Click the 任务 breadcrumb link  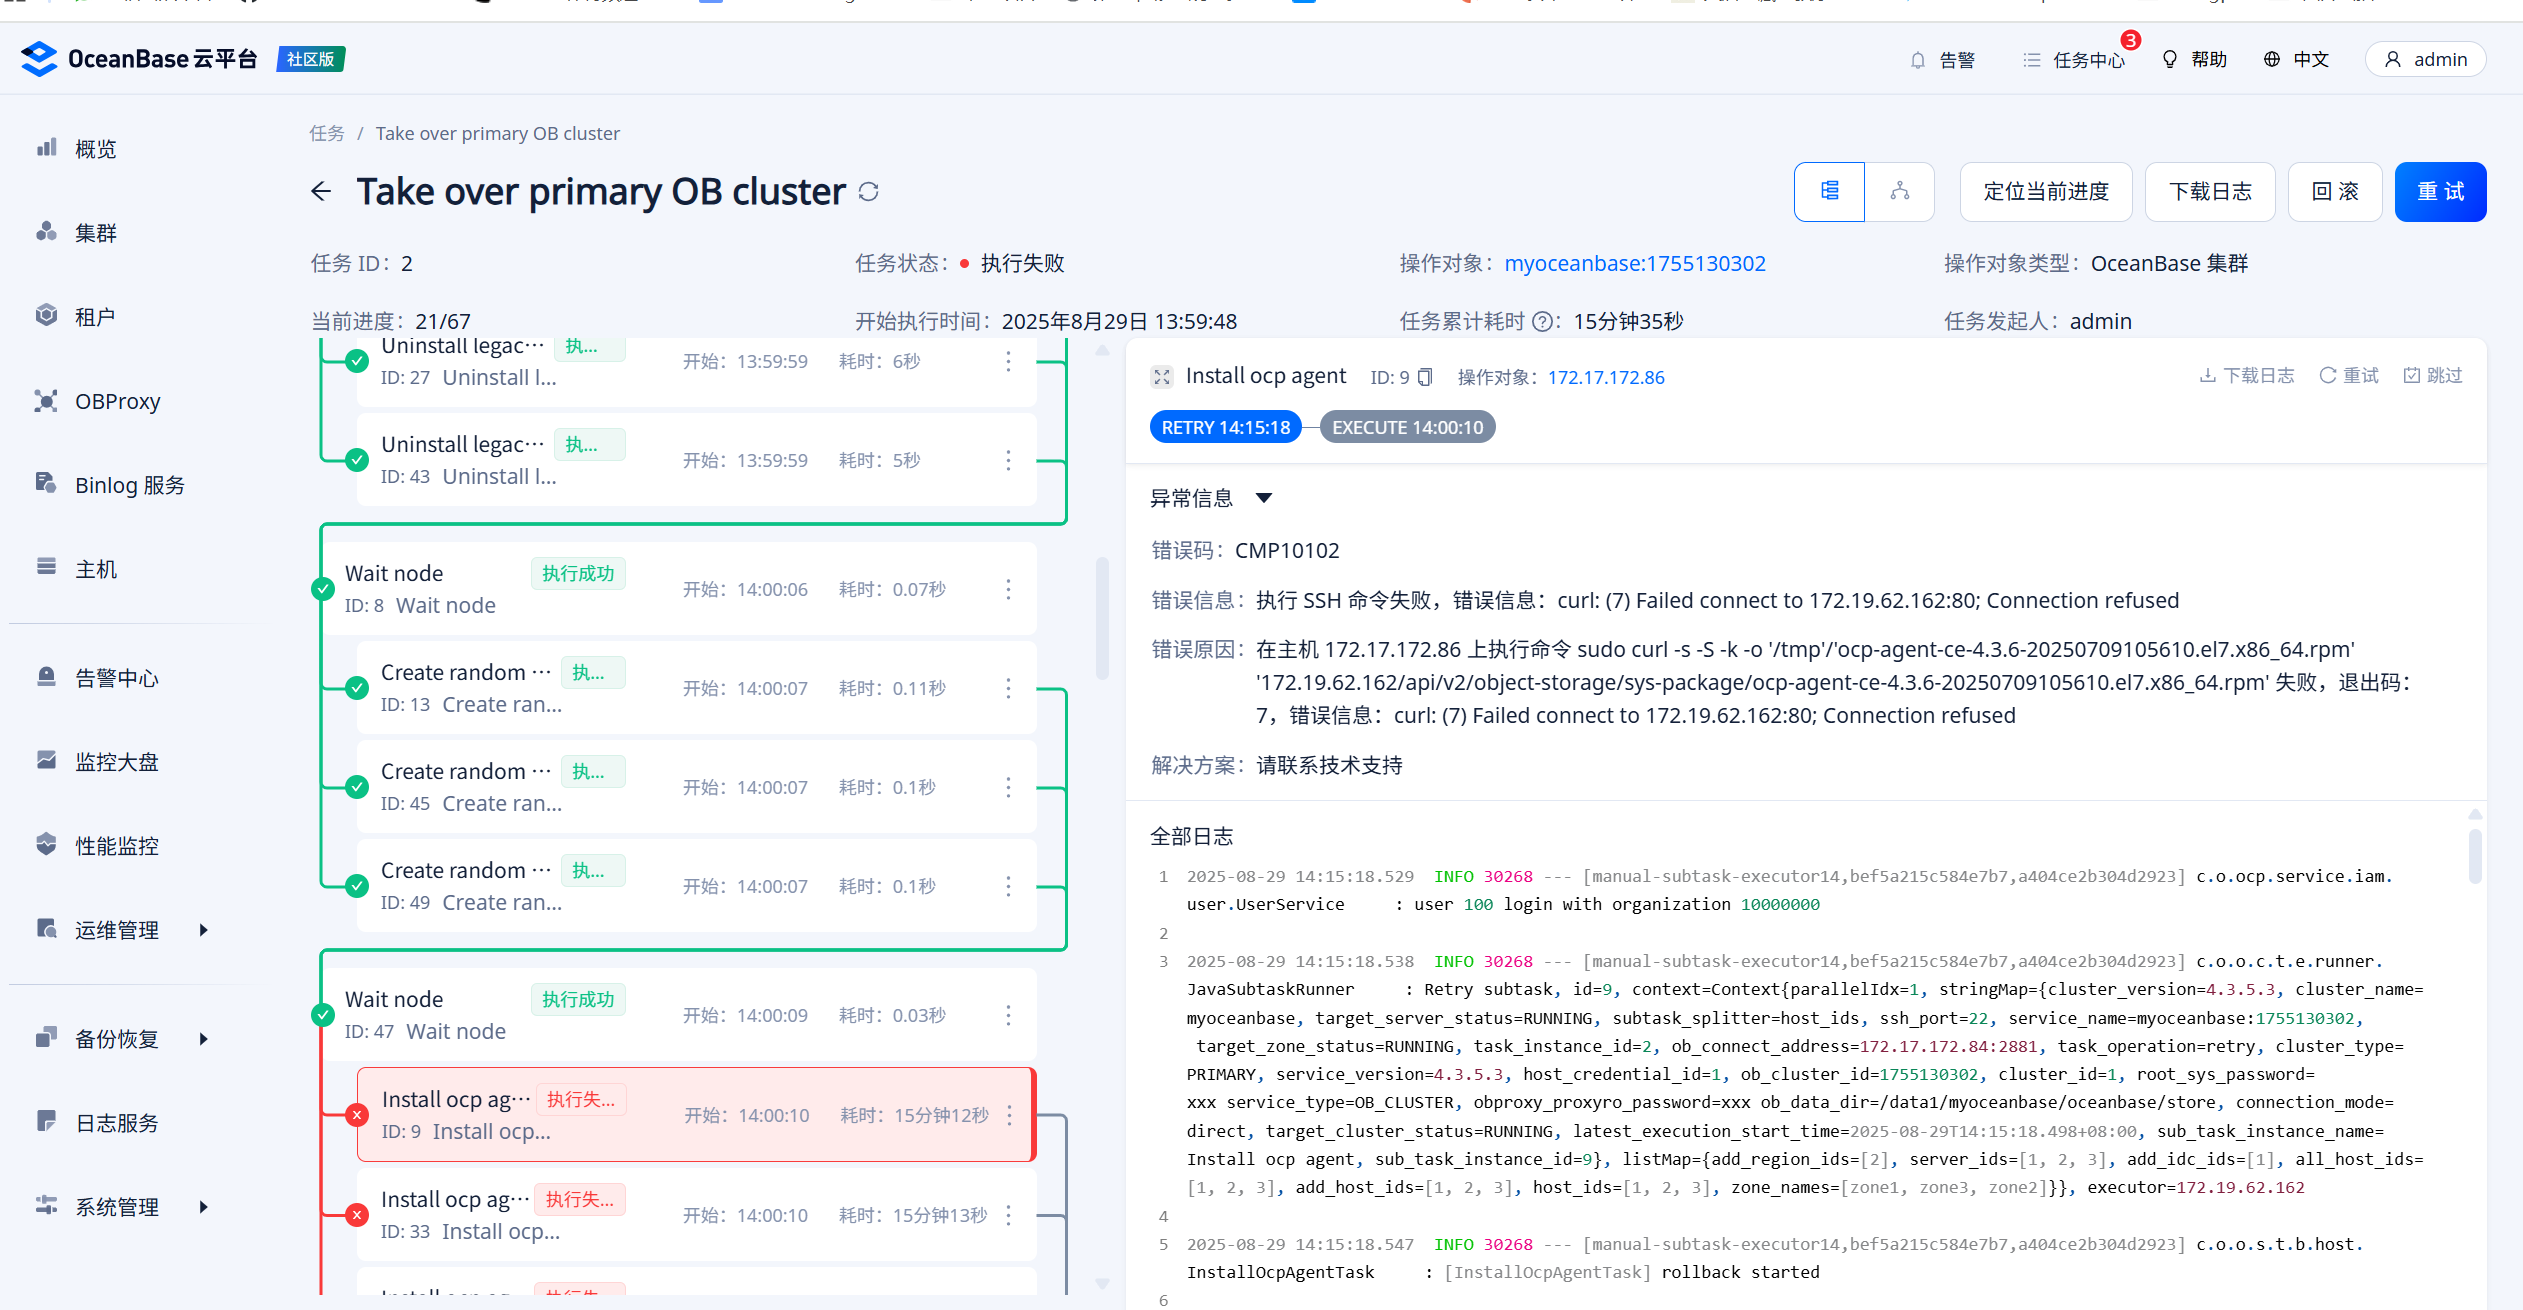[x=327, y=133]
